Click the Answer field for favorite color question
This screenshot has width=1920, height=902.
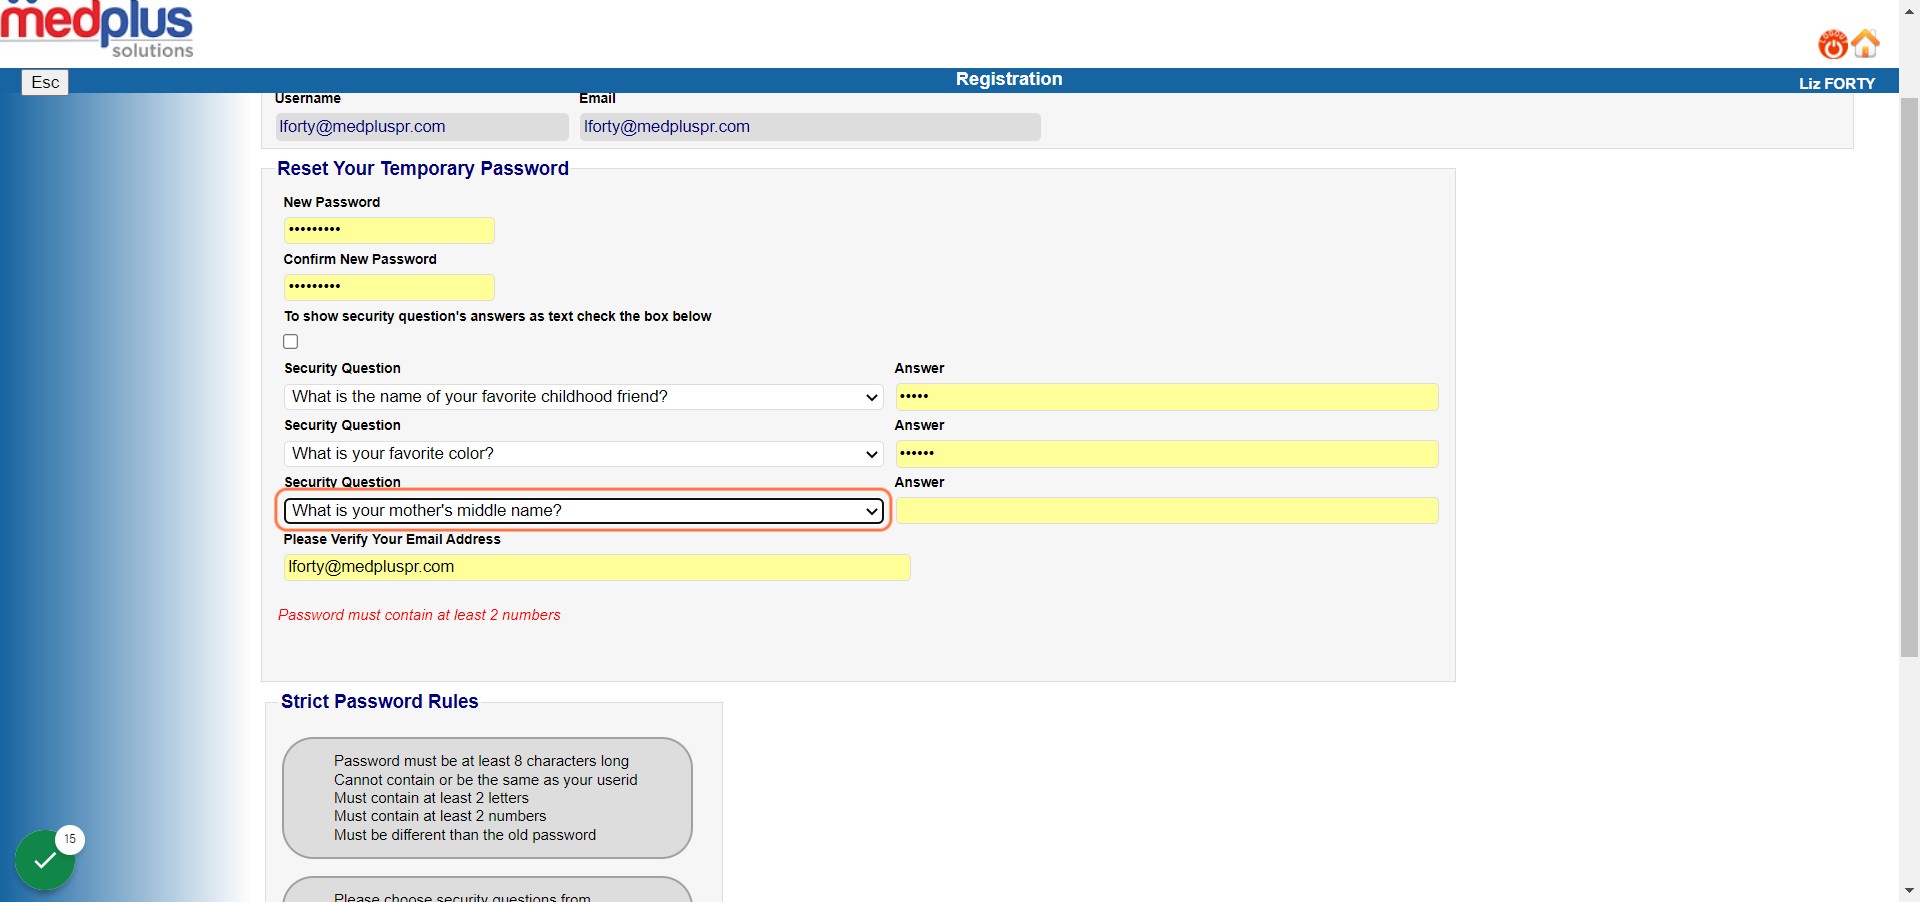point(1167,454)
